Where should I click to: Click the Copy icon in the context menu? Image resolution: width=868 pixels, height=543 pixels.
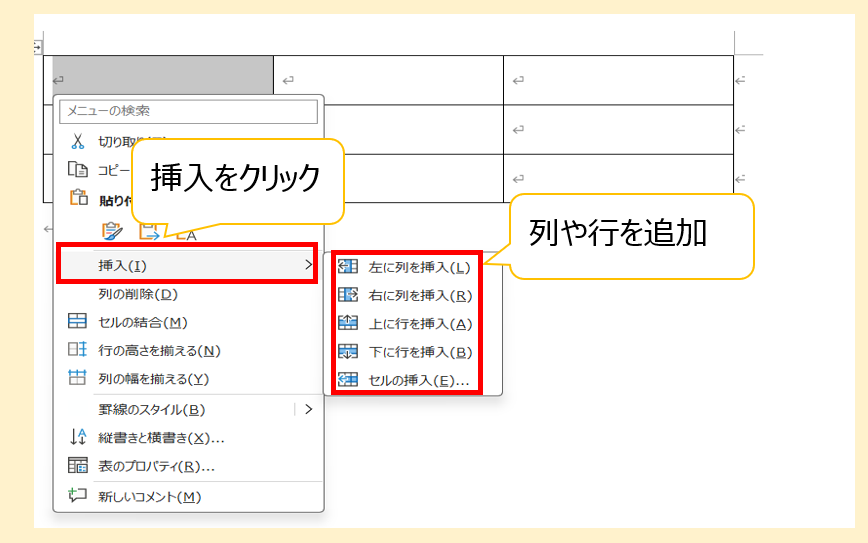[x=78, y=170]
